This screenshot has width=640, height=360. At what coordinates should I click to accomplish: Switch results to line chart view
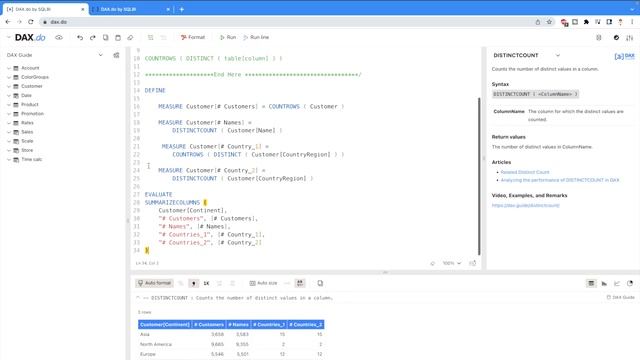[x=617, y=283]
